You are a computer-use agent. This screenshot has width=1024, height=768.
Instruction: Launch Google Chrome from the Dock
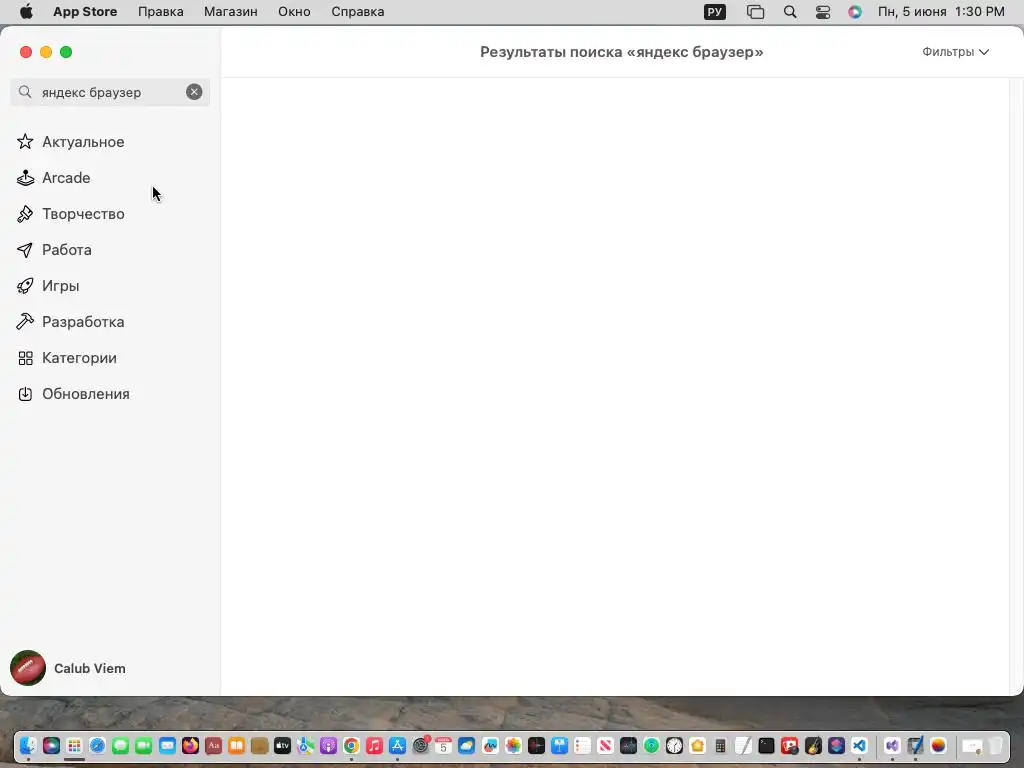[x=351, y=746]
